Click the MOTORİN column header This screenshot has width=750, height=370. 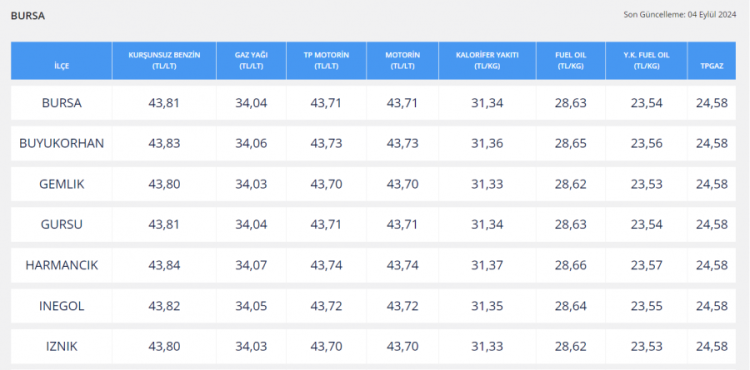point(402,61)
